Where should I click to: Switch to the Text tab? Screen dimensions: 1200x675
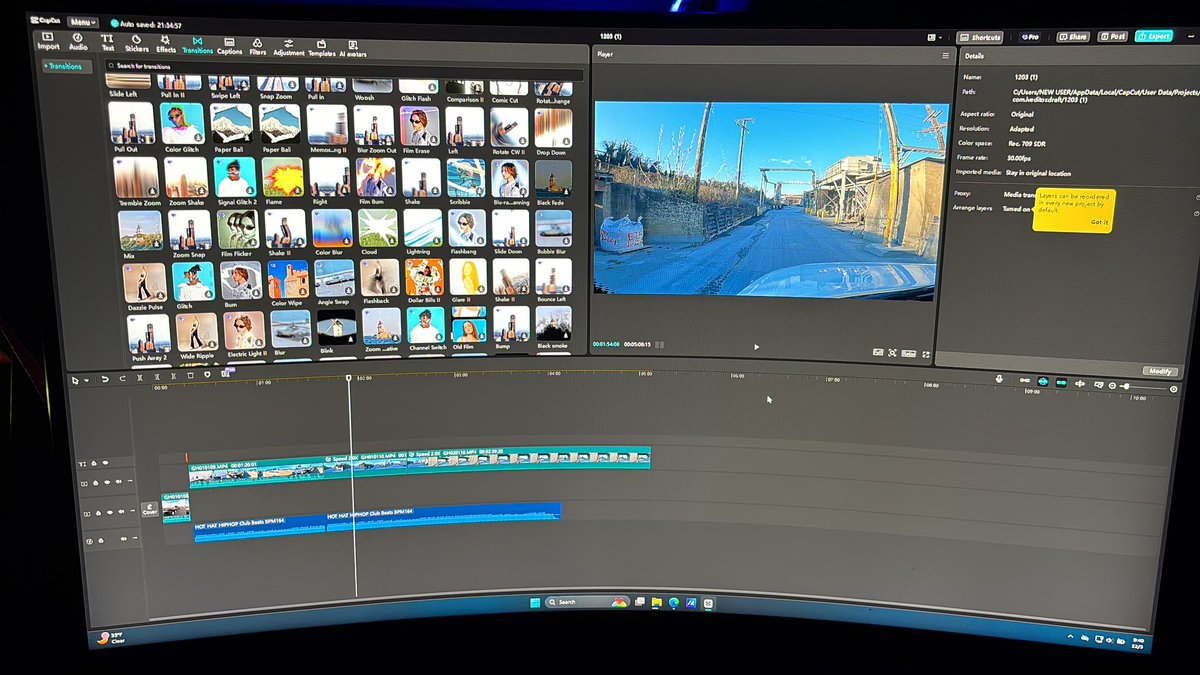click(x=107, y=42)
